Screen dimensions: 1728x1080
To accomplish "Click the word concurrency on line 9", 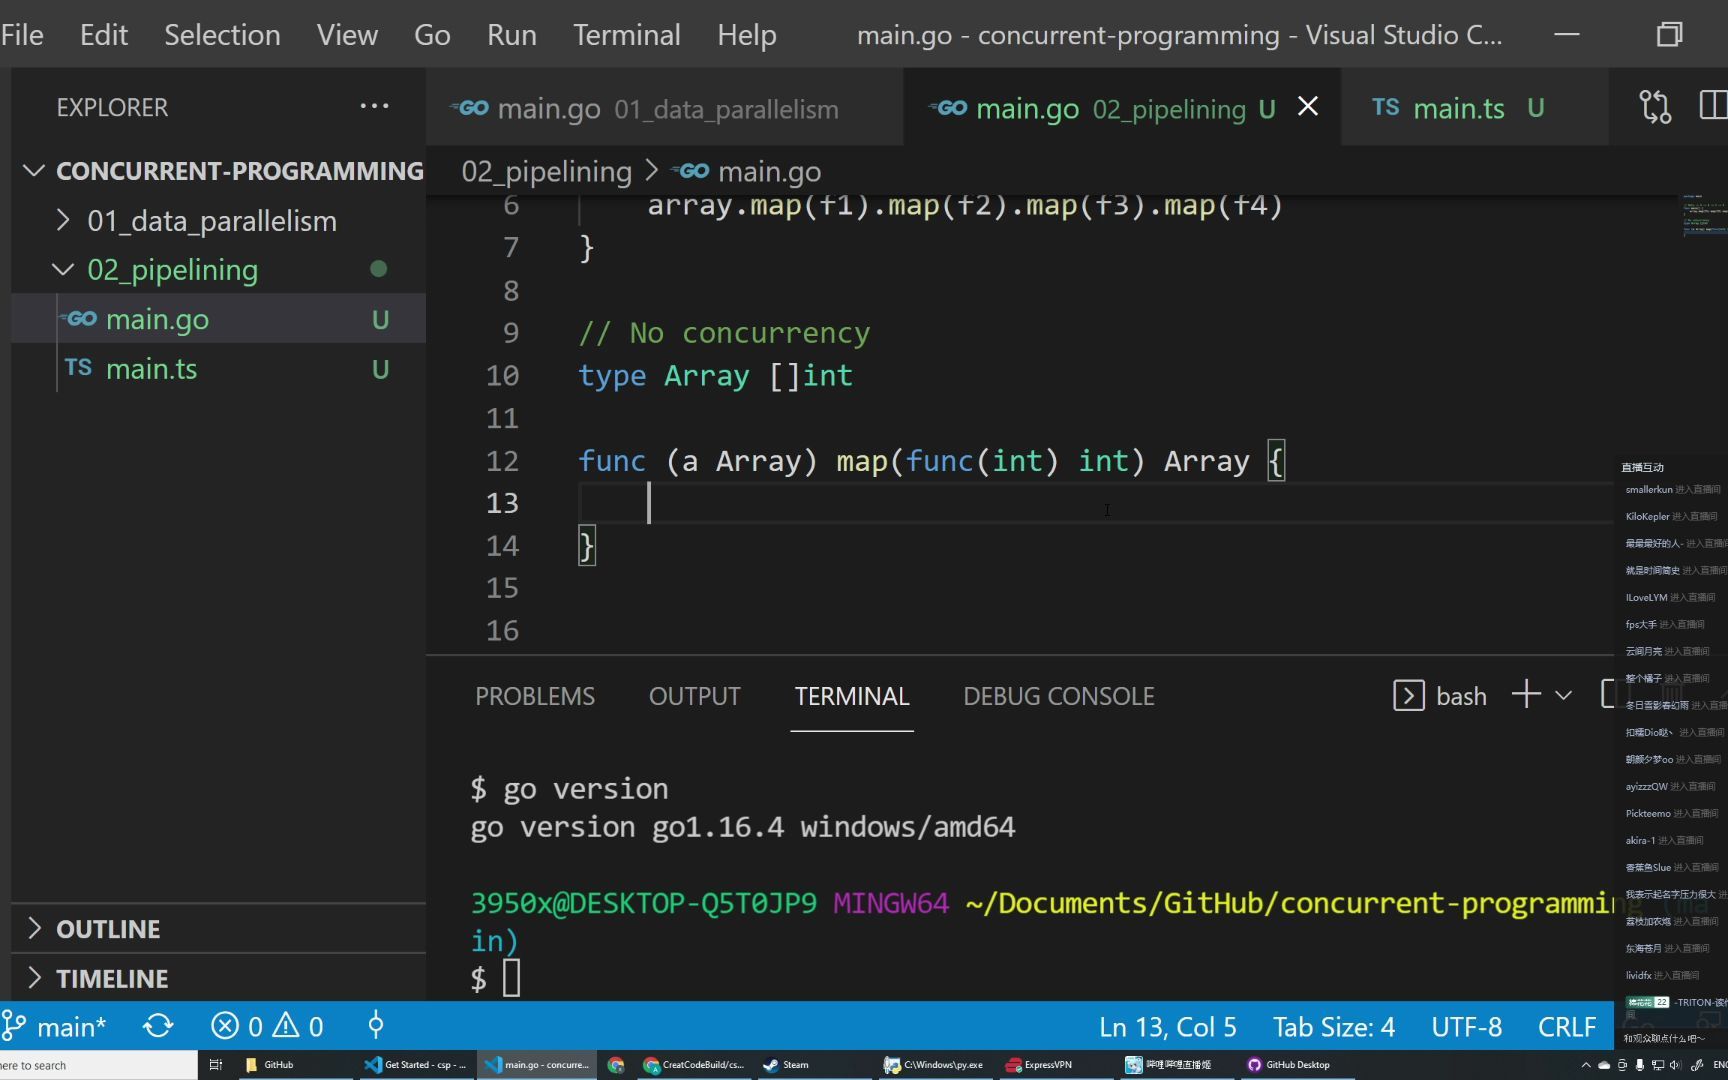I will pyautogui.click(x=776, y=333).
